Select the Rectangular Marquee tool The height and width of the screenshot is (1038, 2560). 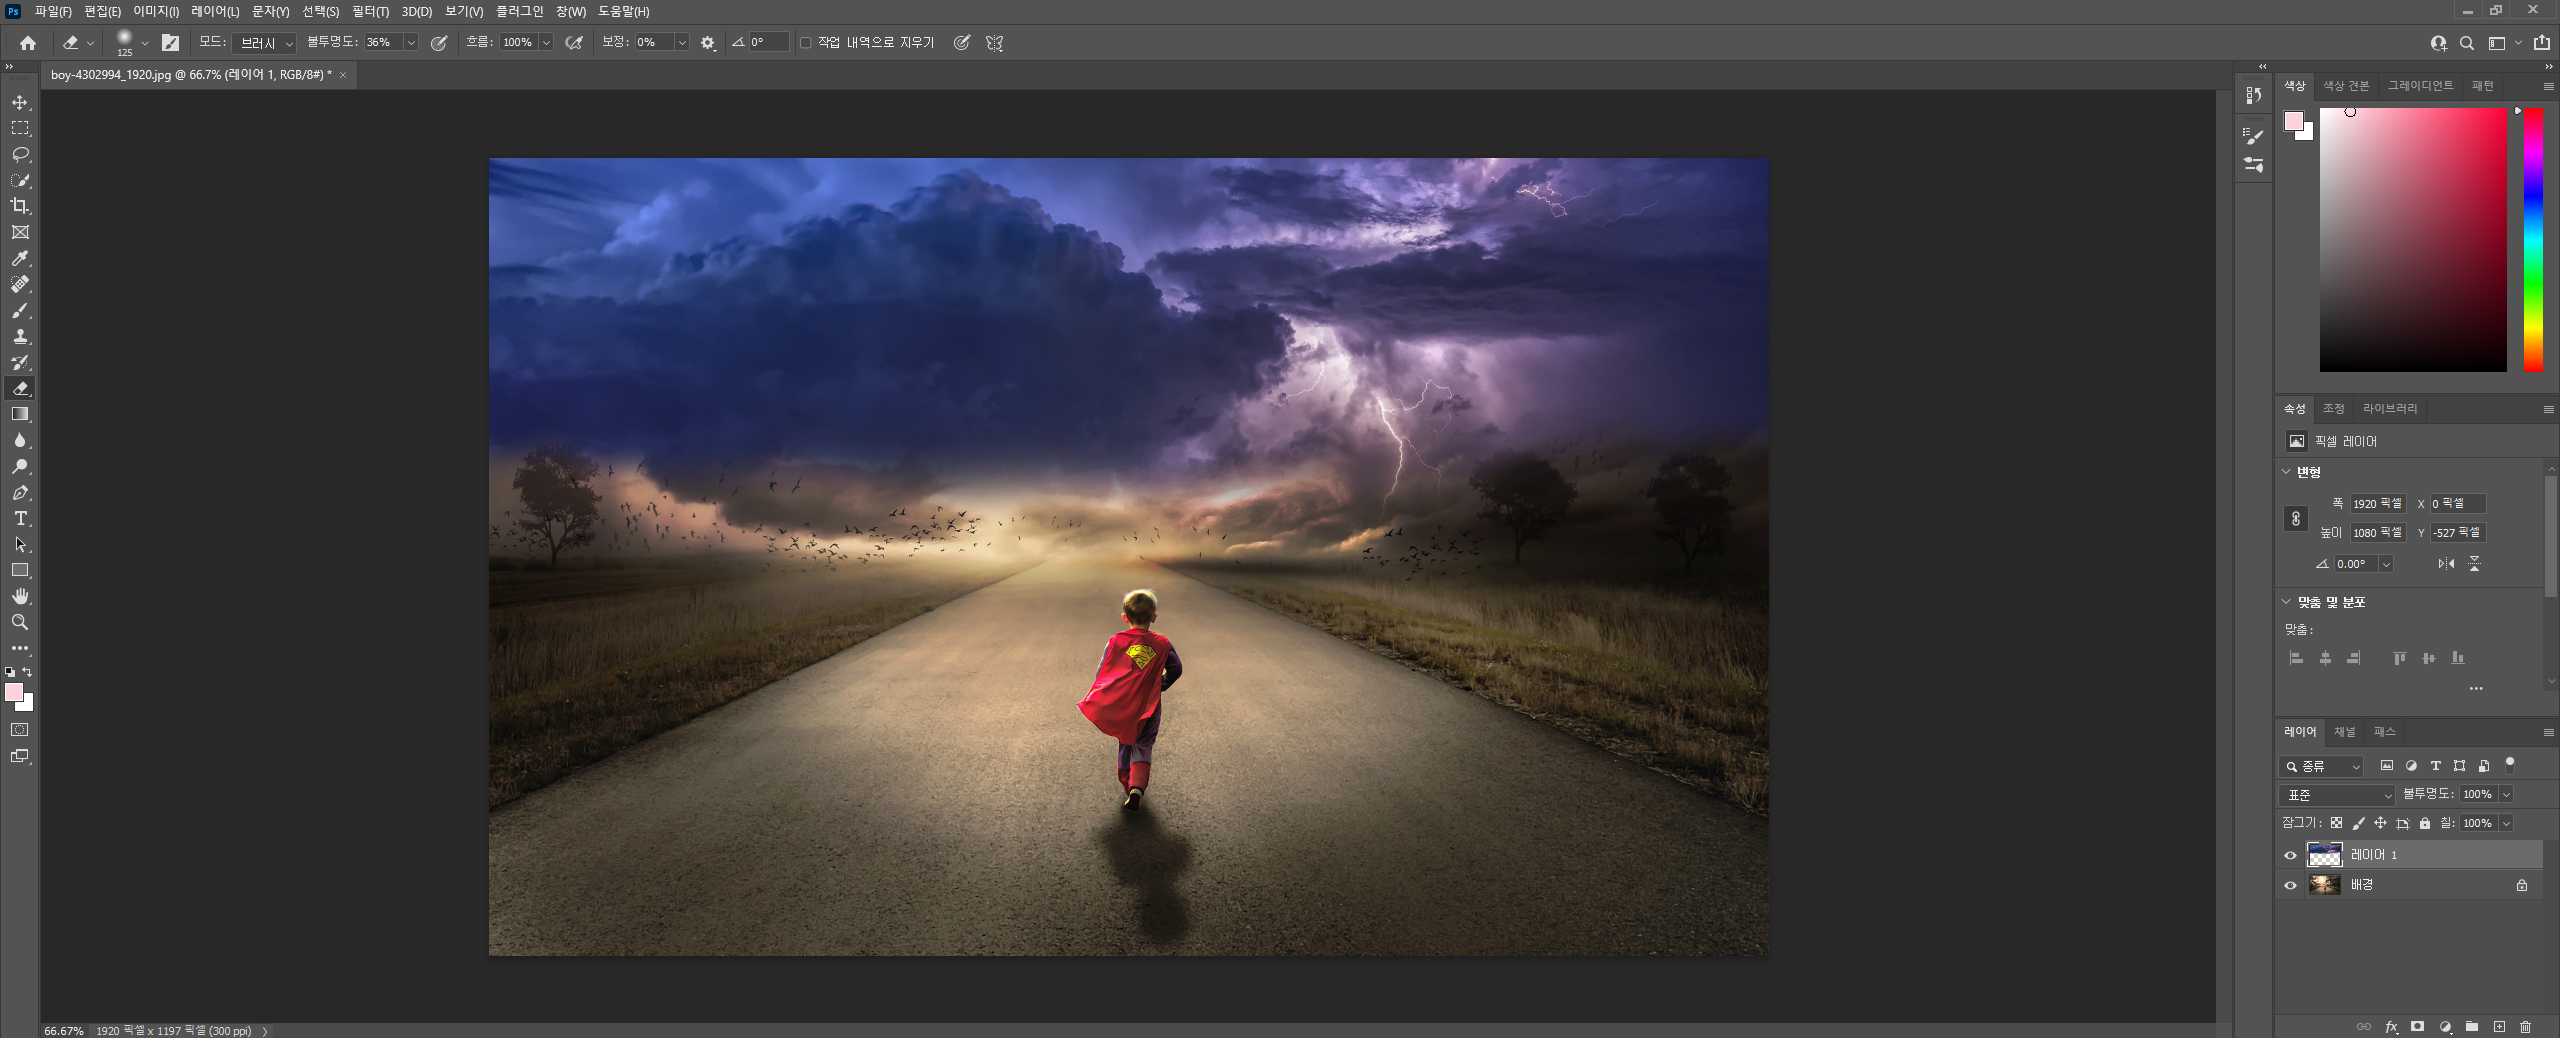point(20,128)
